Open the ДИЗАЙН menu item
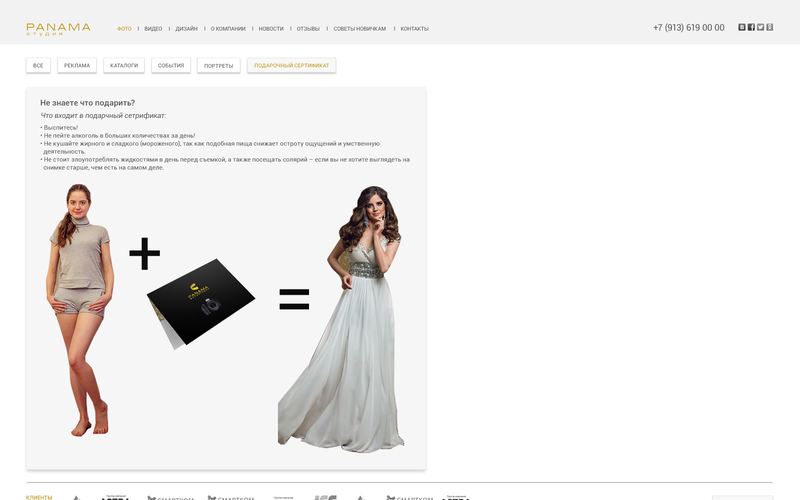This screenshot has height=500, width=800. click(x=186, y=29)
